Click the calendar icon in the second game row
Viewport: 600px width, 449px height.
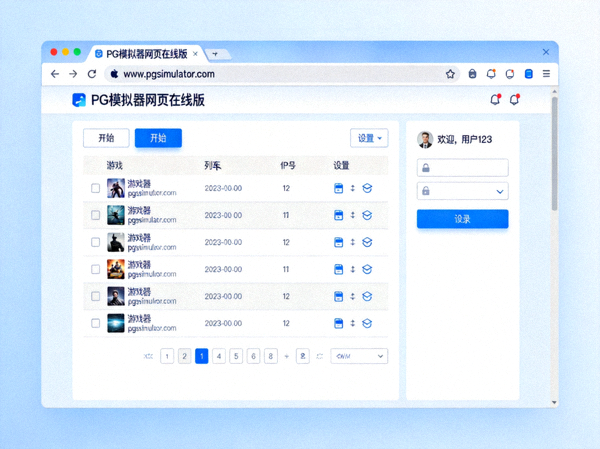point(338,215)
